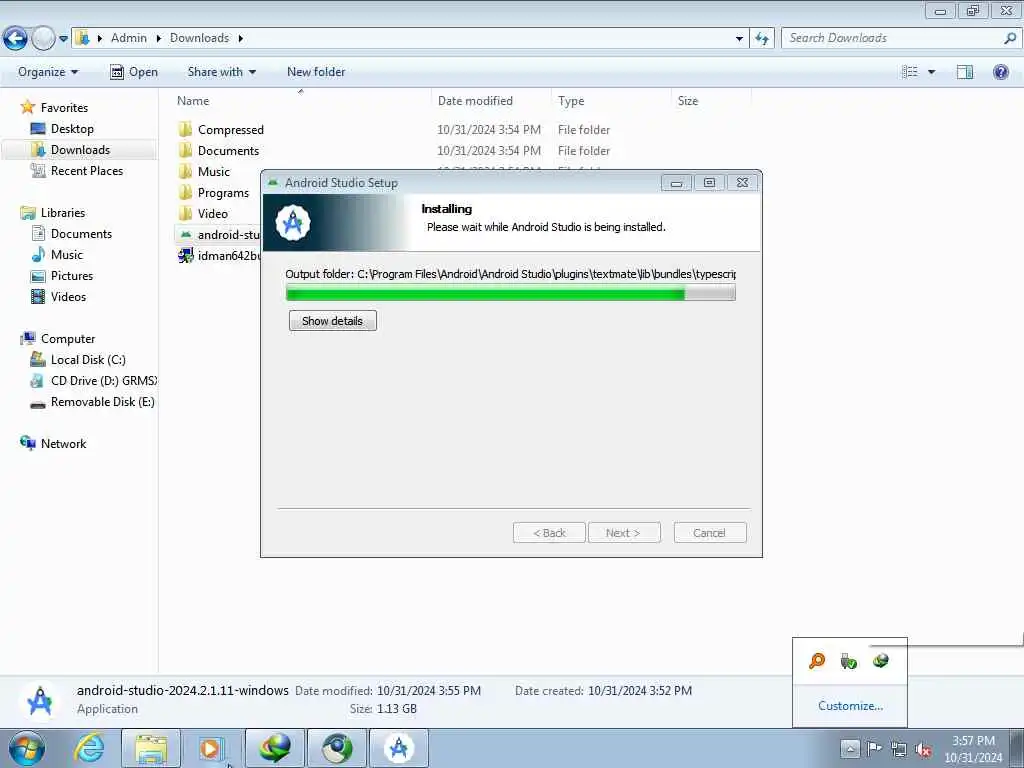Create a New folder
1024x768 pixels.
point(316,72)
